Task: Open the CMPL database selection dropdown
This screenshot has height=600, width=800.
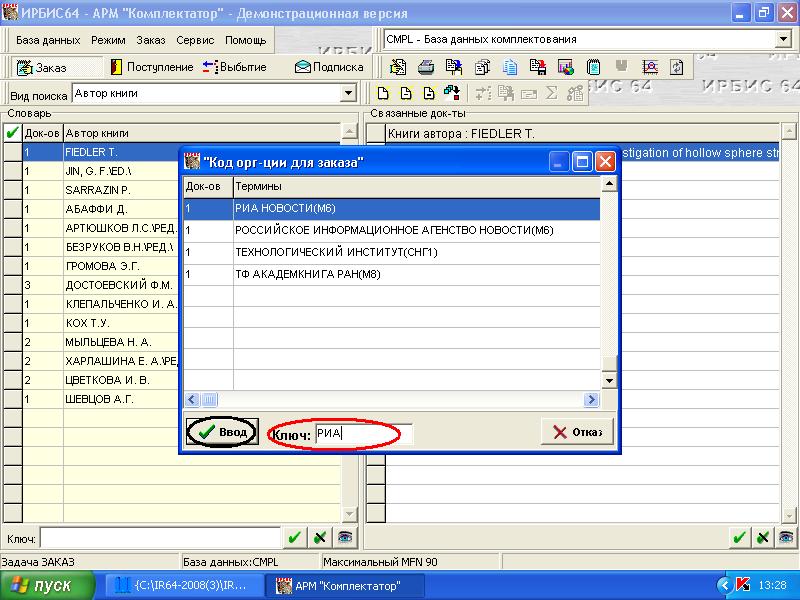Action: [783, 40]
